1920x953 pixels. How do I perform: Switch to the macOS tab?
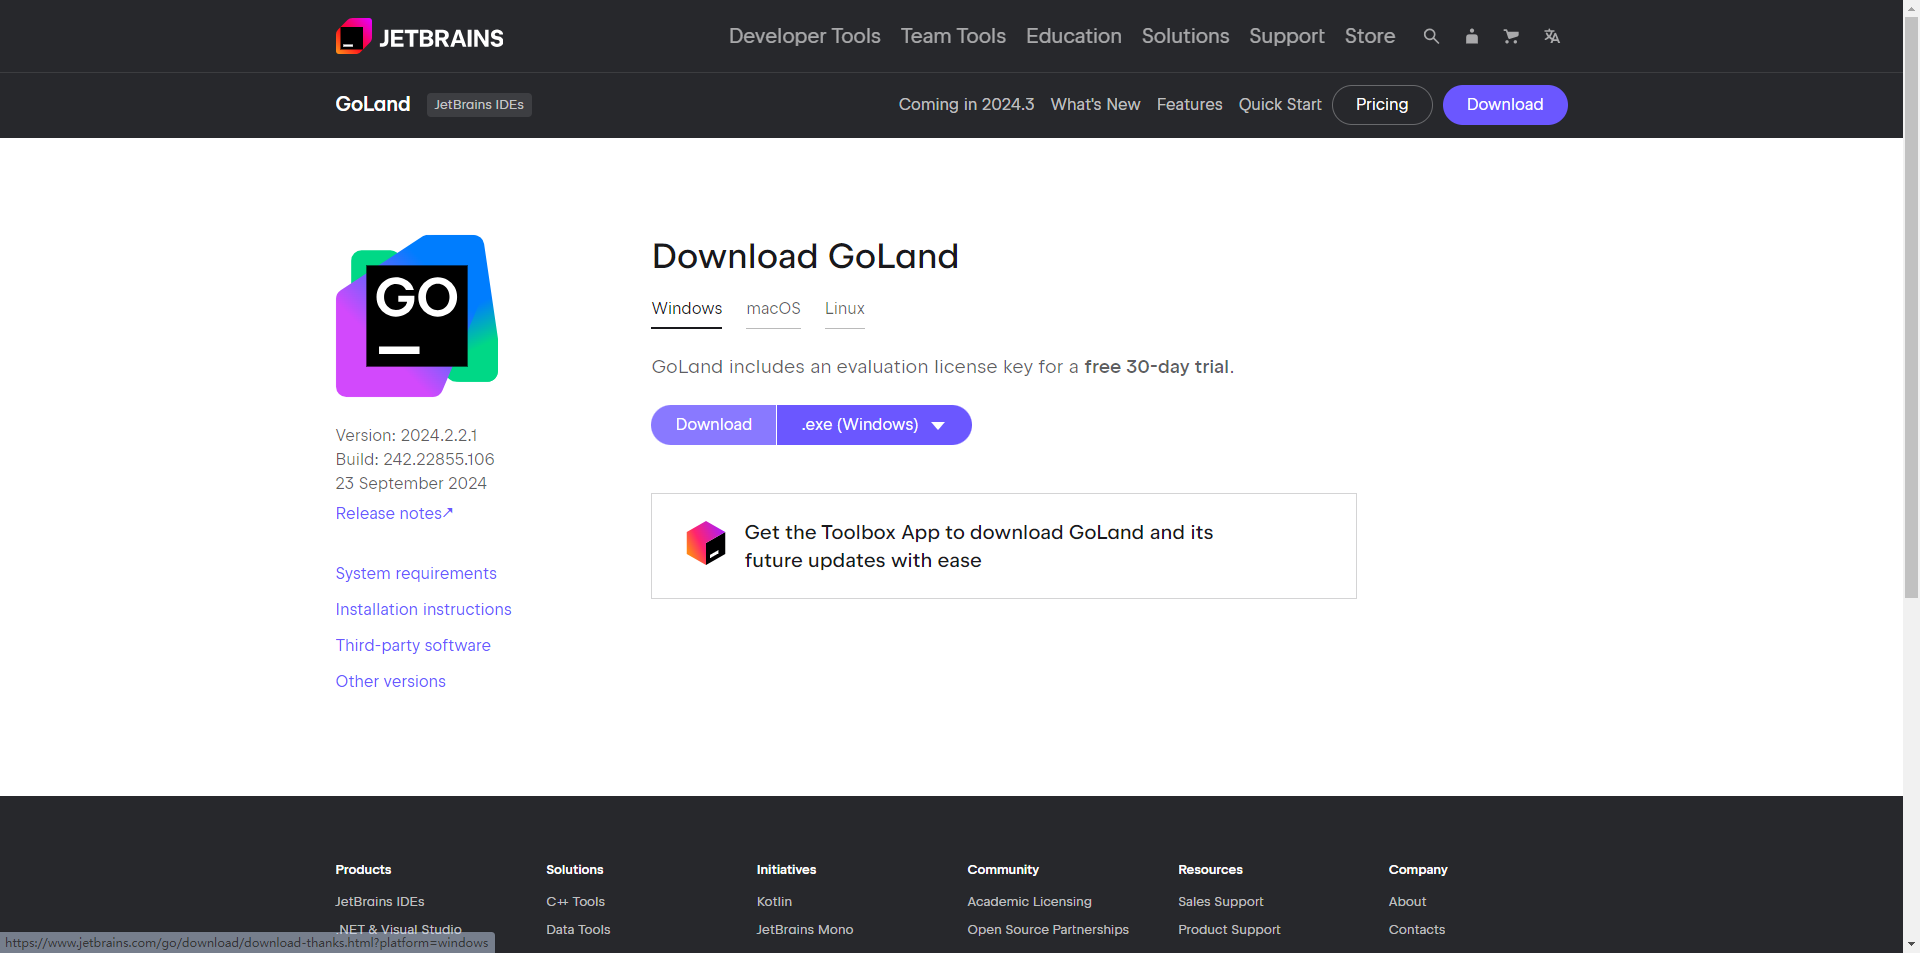coord(773,309)
